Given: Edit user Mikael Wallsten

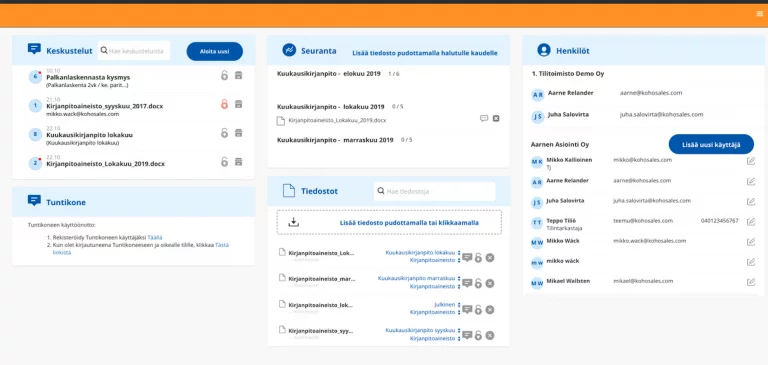Looking at the screenshot, I should click(x=751, y=282).
